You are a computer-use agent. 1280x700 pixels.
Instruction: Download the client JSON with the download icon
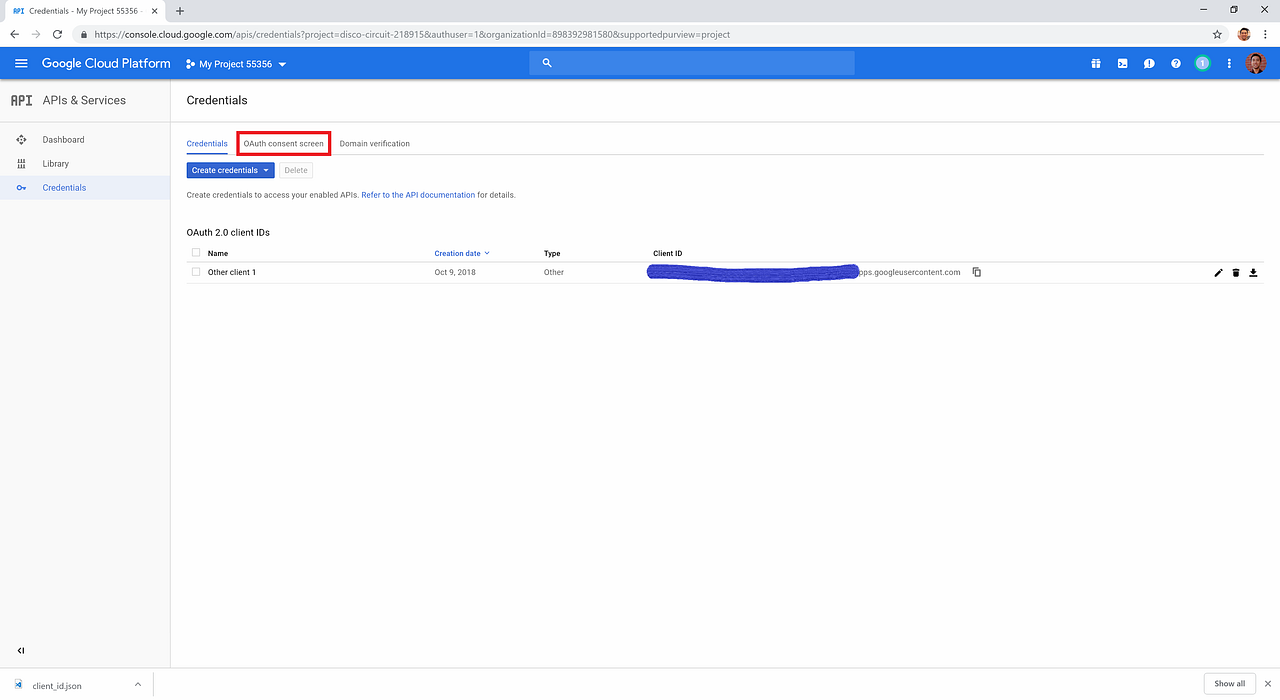(x=1253, y=272)
